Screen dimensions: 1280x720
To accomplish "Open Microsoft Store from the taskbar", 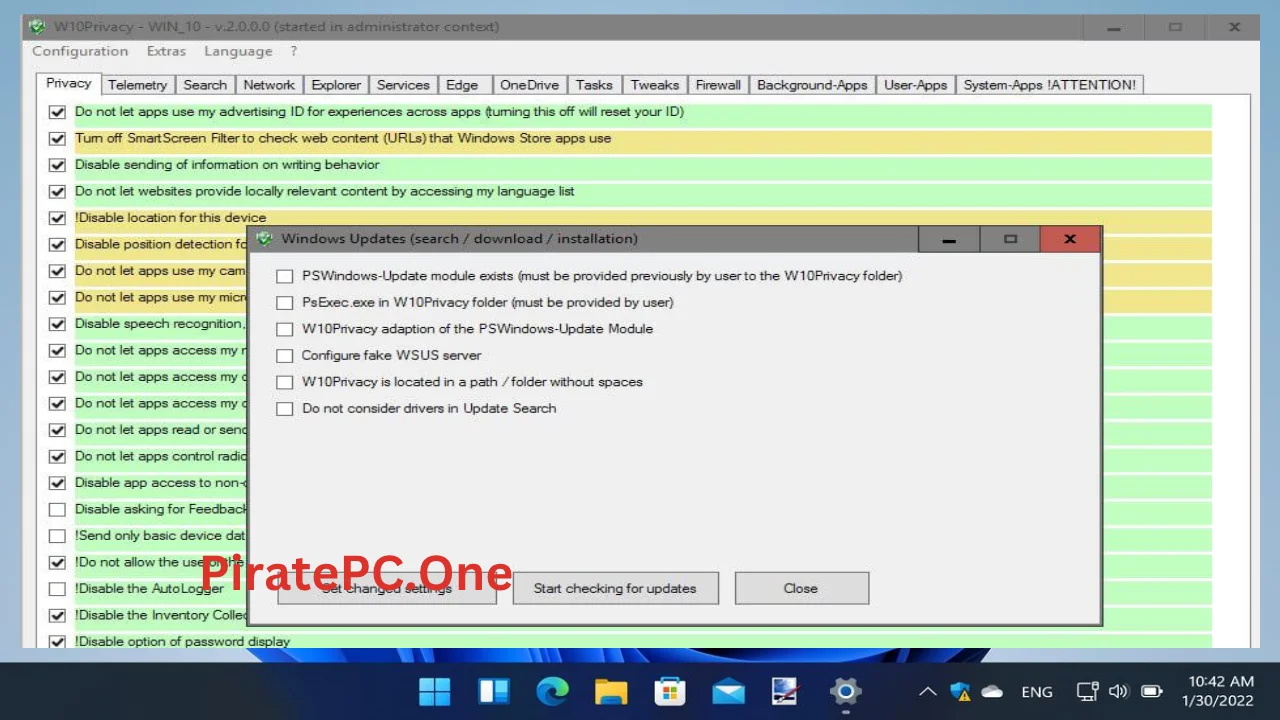I will [669, 691].
